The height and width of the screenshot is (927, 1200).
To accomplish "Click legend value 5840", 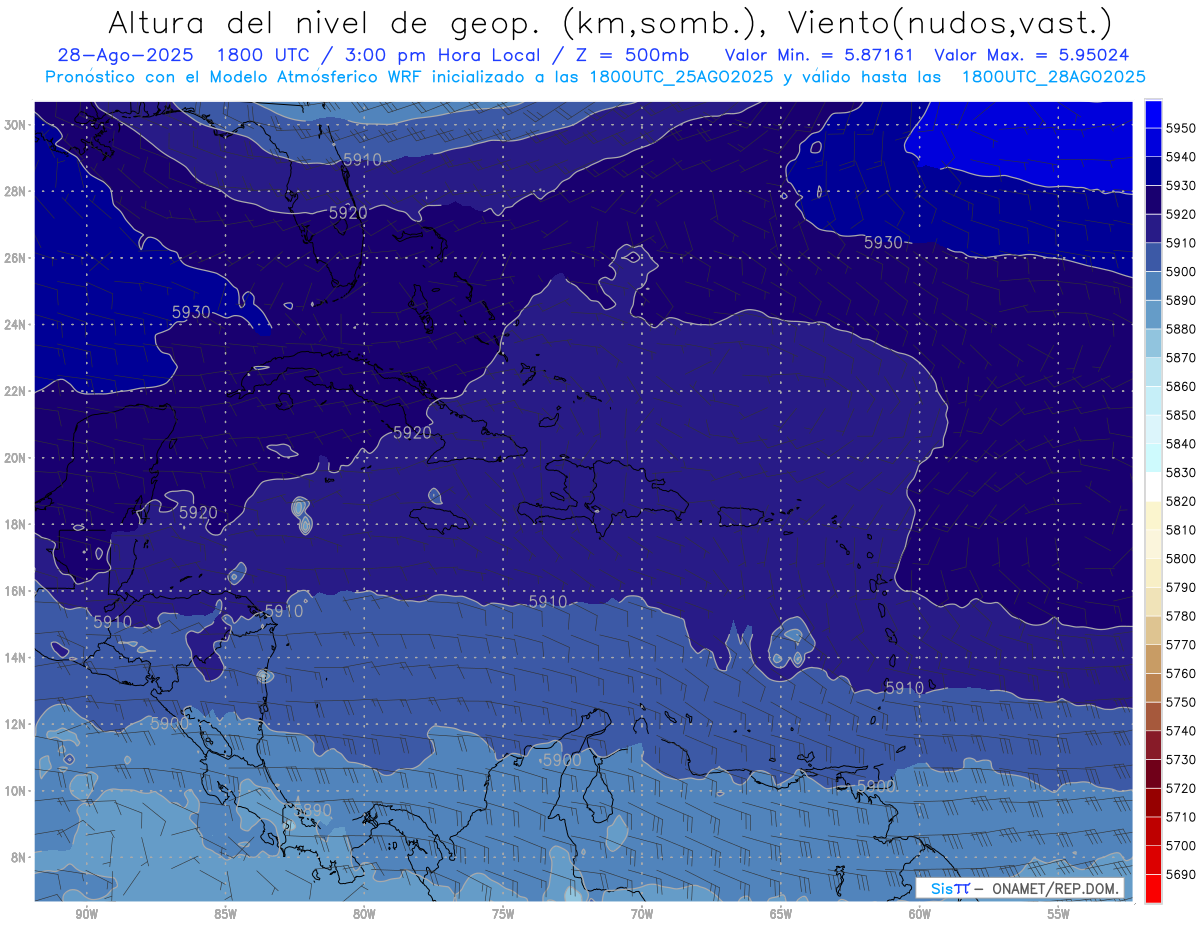I will tap(1182, 444).
